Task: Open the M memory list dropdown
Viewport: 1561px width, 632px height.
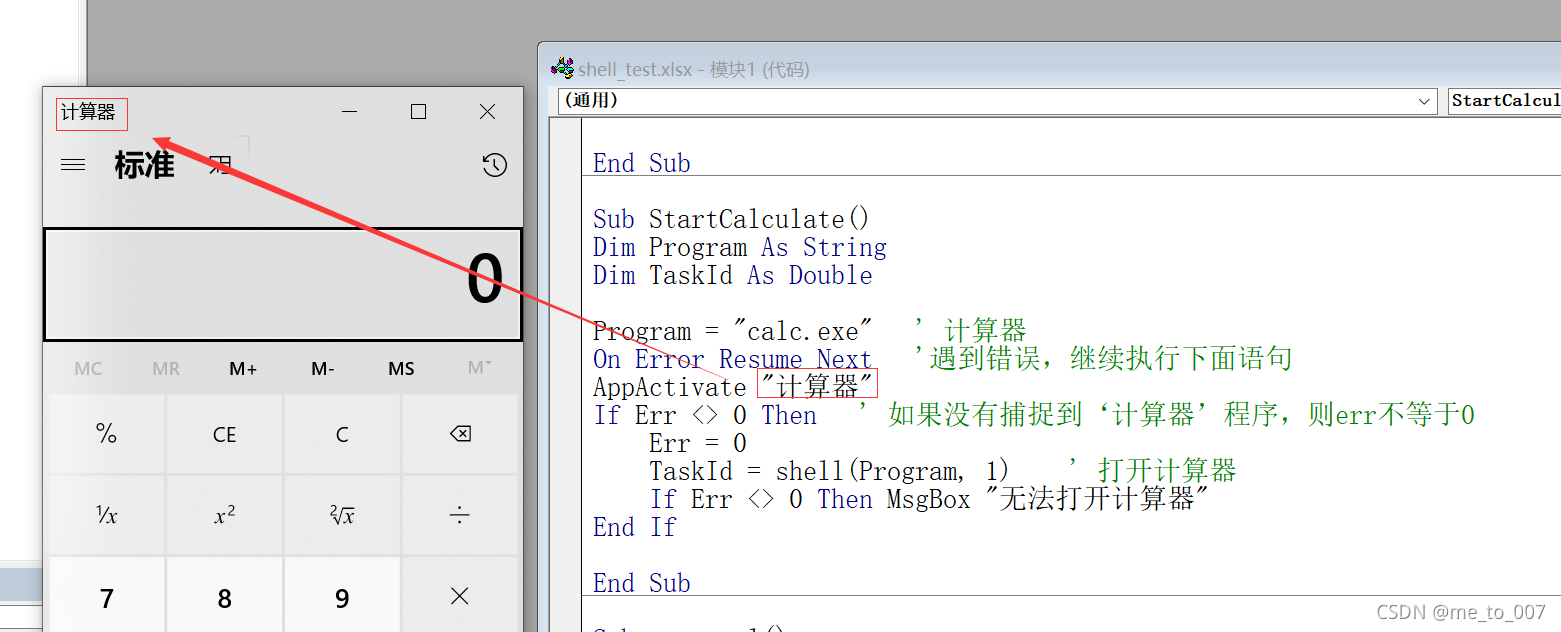Action: pos(480,369)
